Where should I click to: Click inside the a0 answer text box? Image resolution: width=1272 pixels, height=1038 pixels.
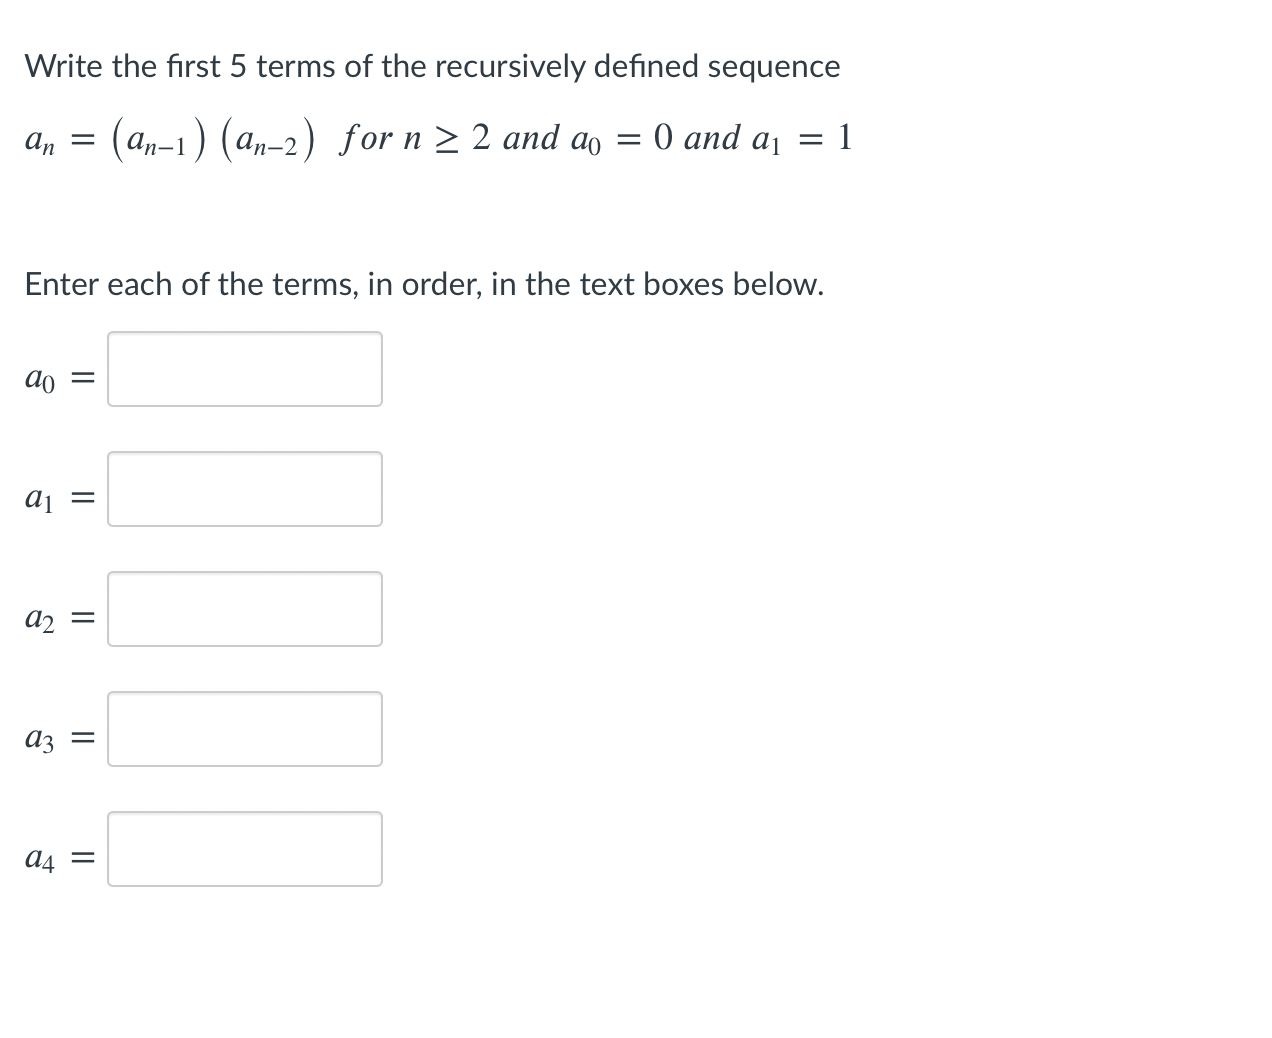click(244, 369)
